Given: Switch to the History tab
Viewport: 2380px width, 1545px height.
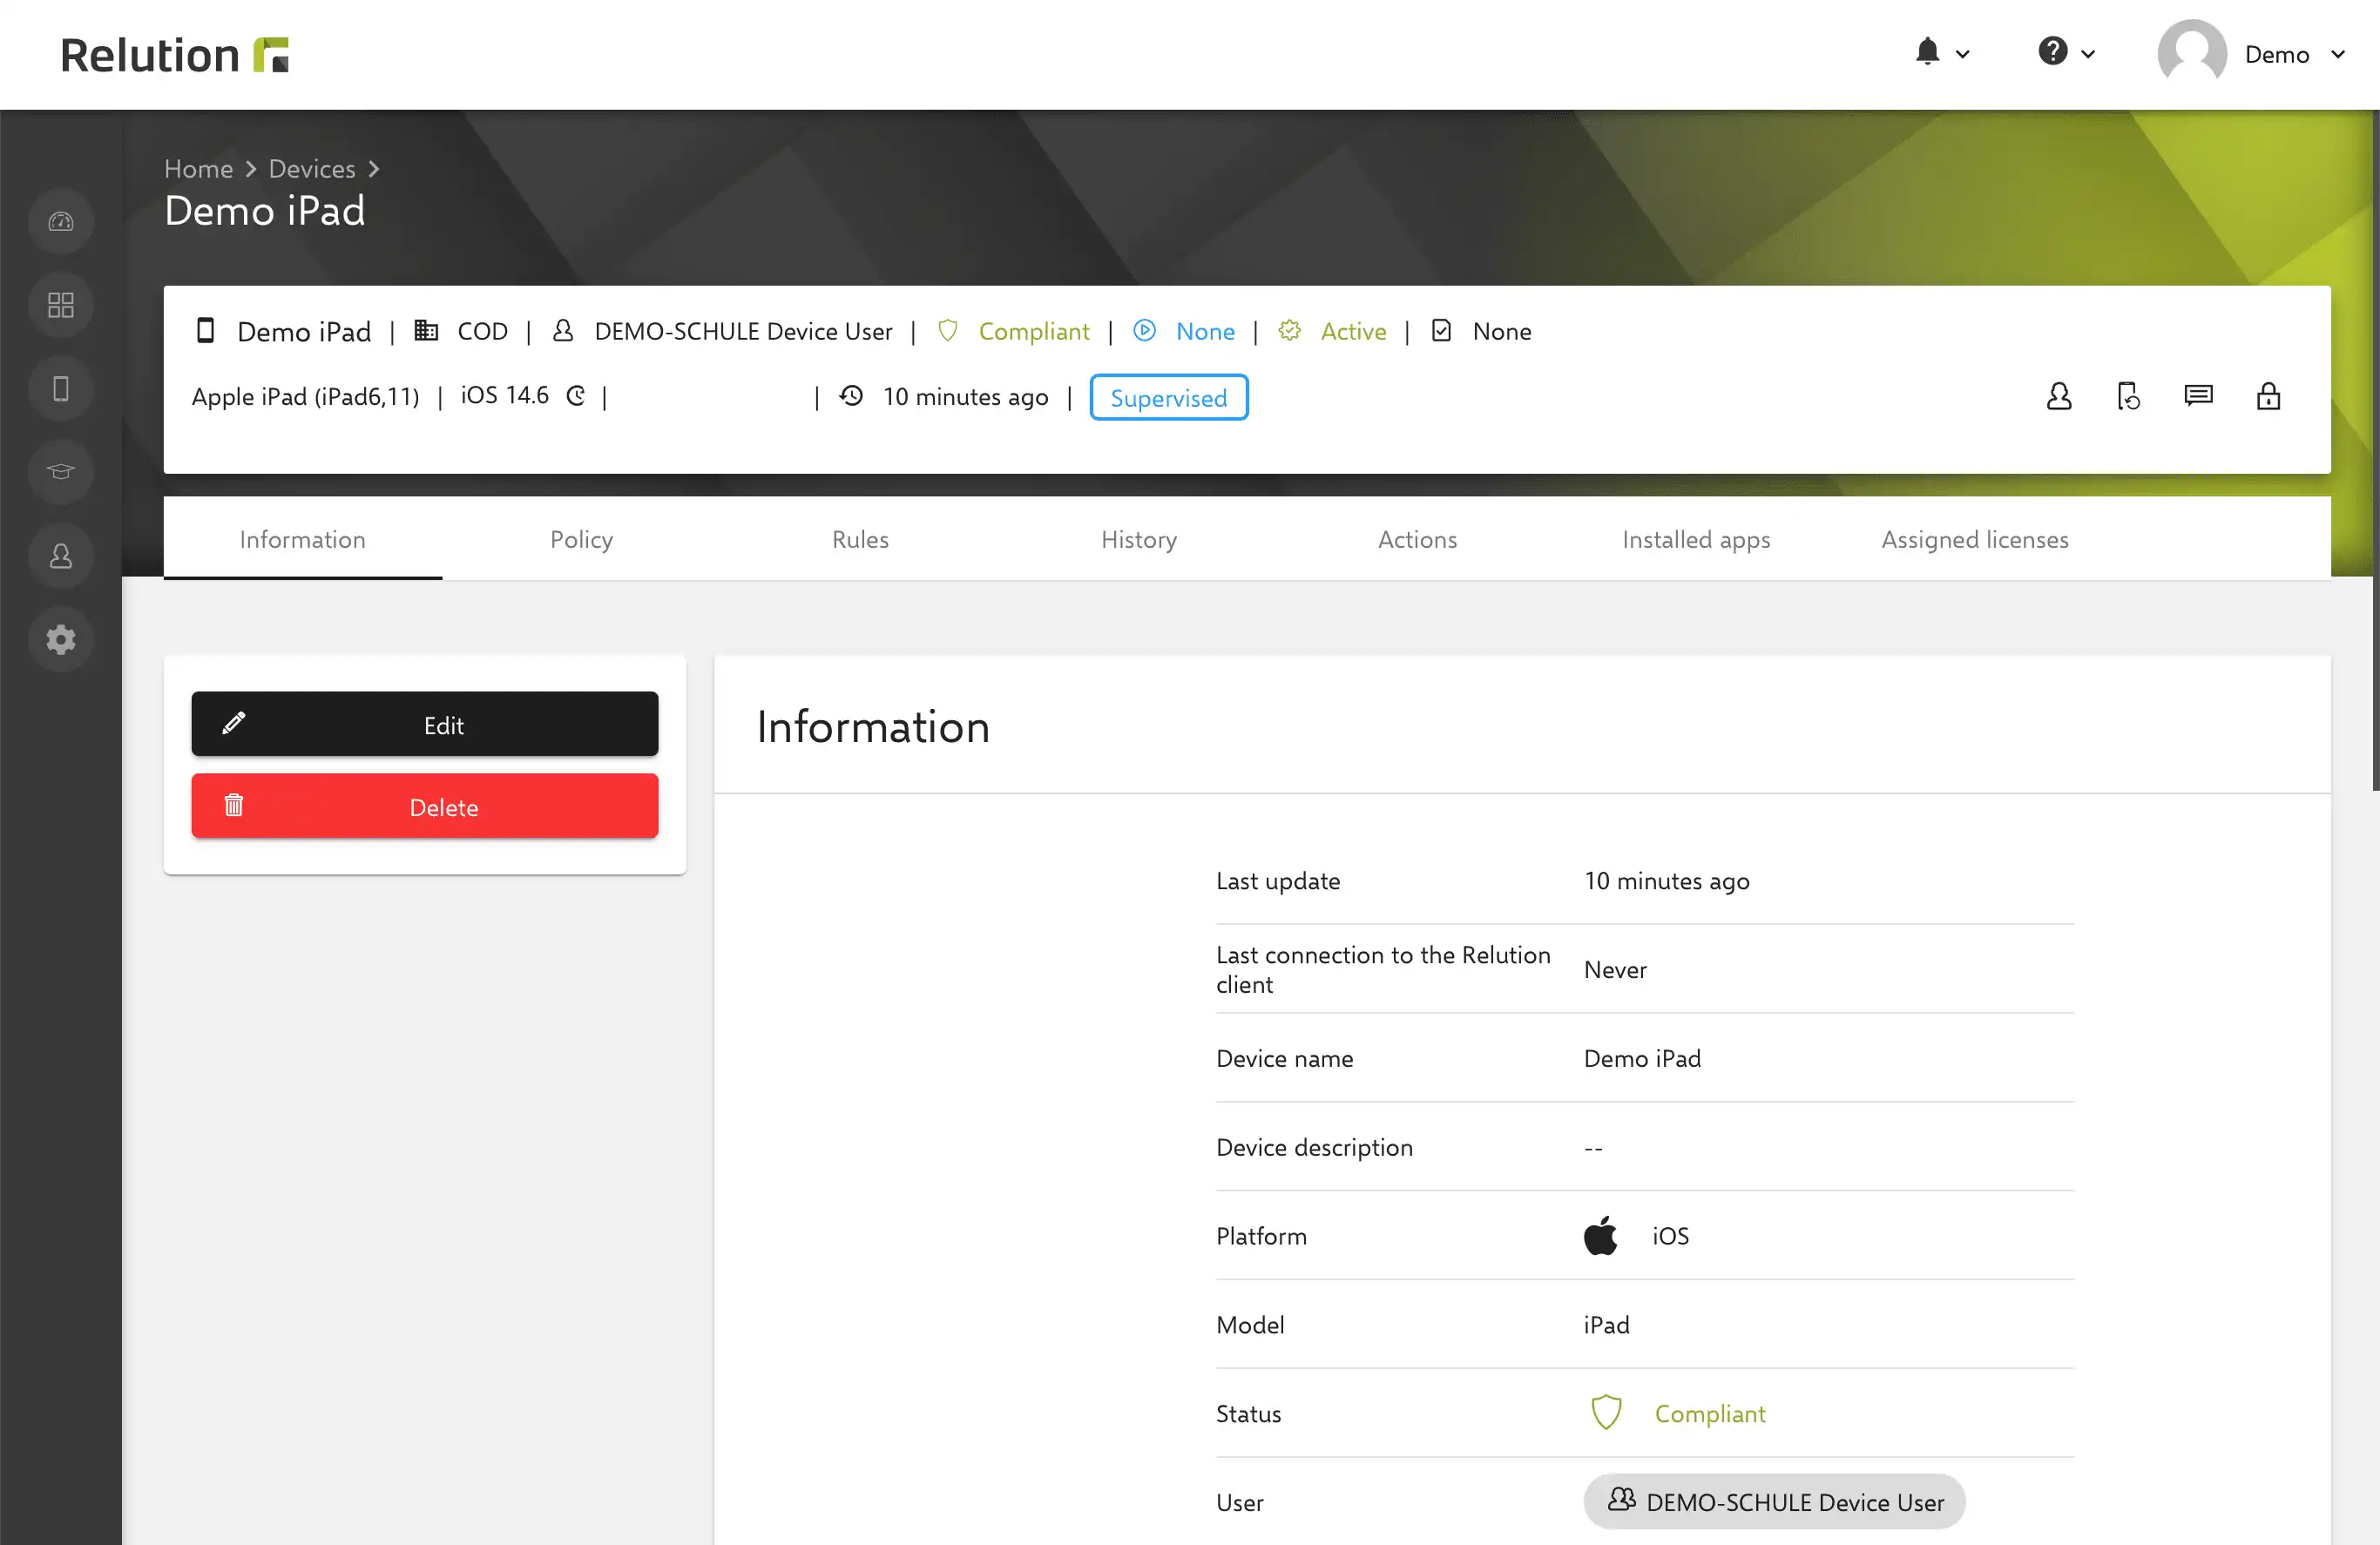Looking at the screenshot, I should coord(1139,539).
